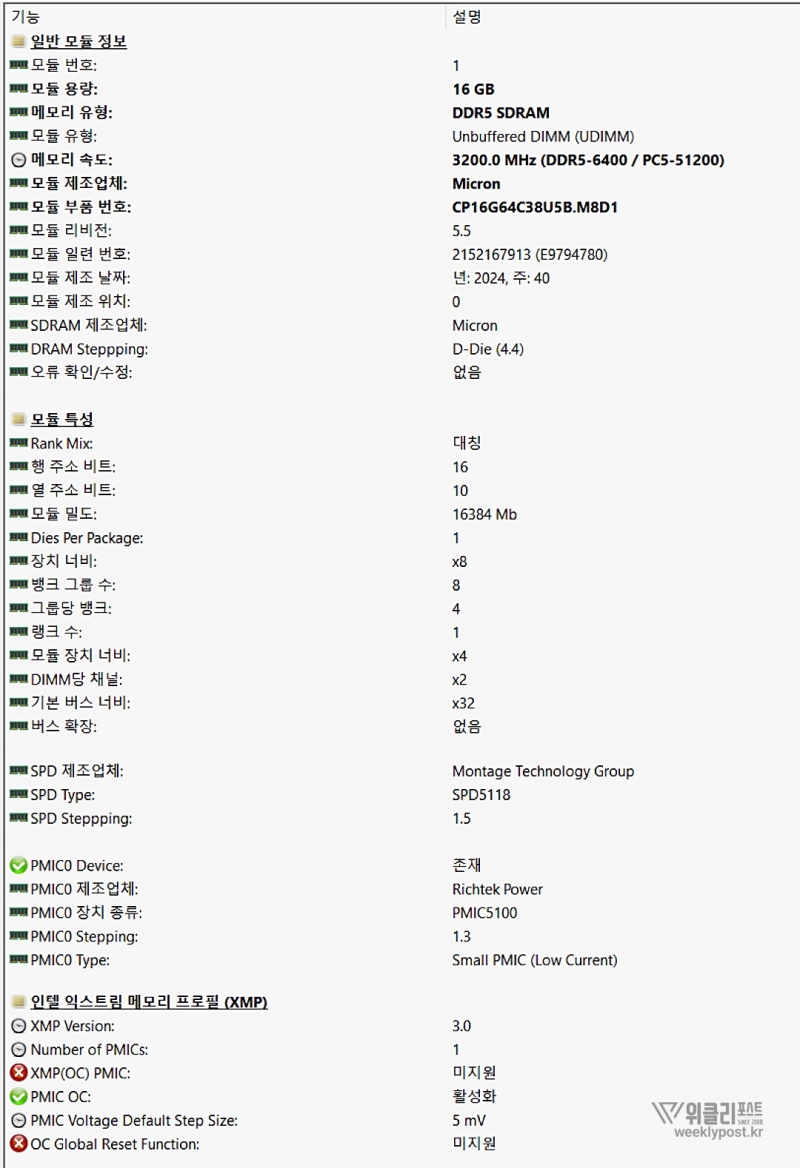Select the PMIC0 Type row
The height and width of the screenshot is (1168, 800).
pos(70,960)
